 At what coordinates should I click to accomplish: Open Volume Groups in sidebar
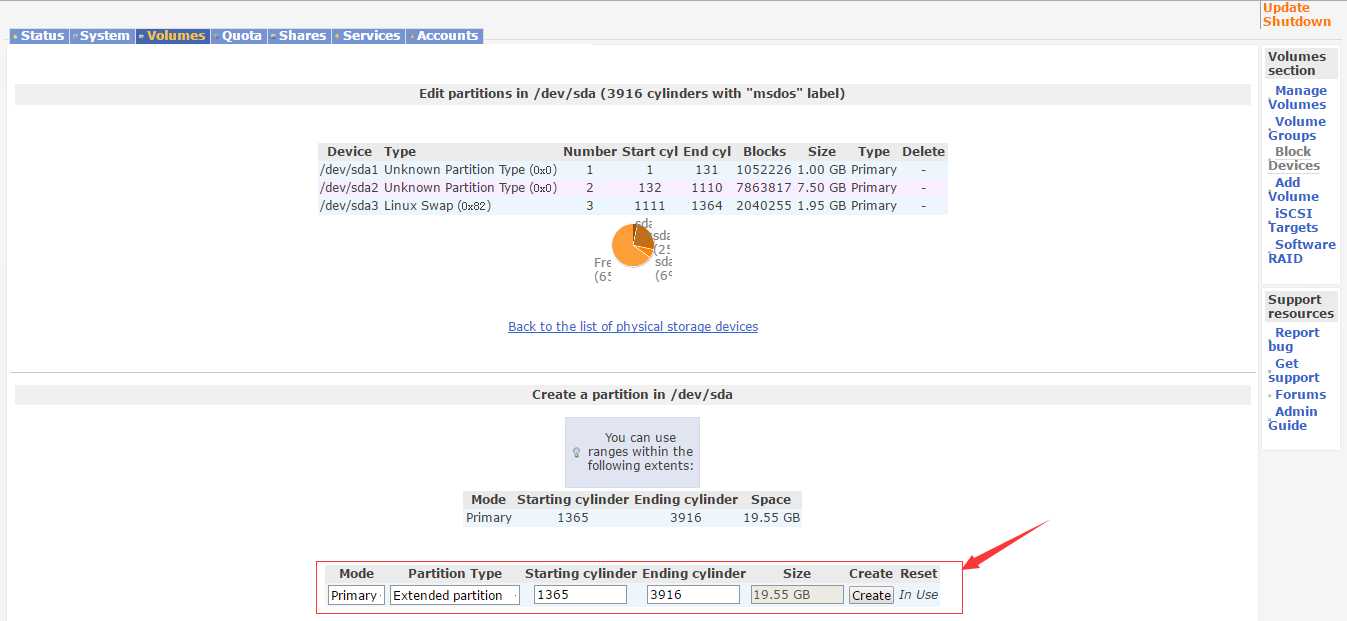(1297, 129)
